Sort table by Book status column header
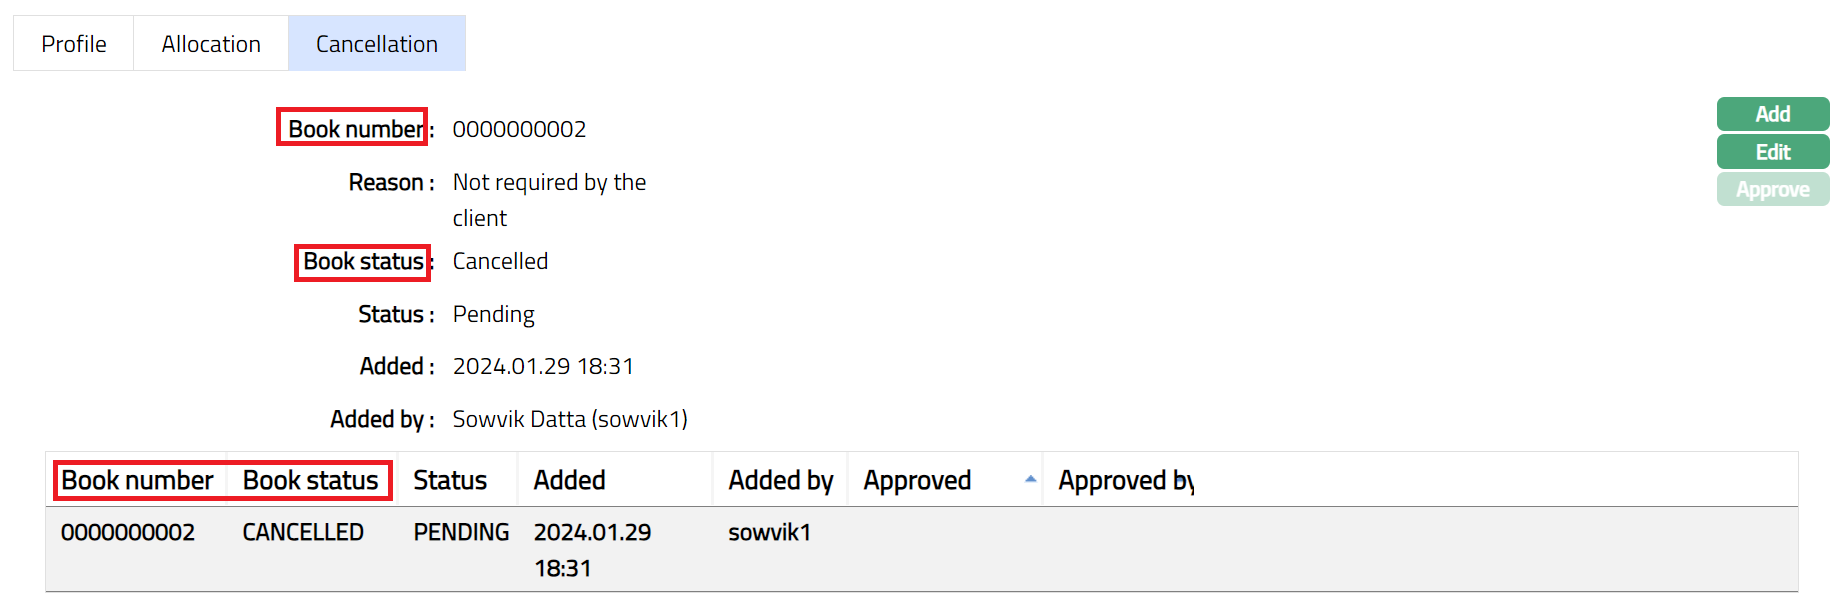This screenshot has width=1838, height=603. point(310,481)
